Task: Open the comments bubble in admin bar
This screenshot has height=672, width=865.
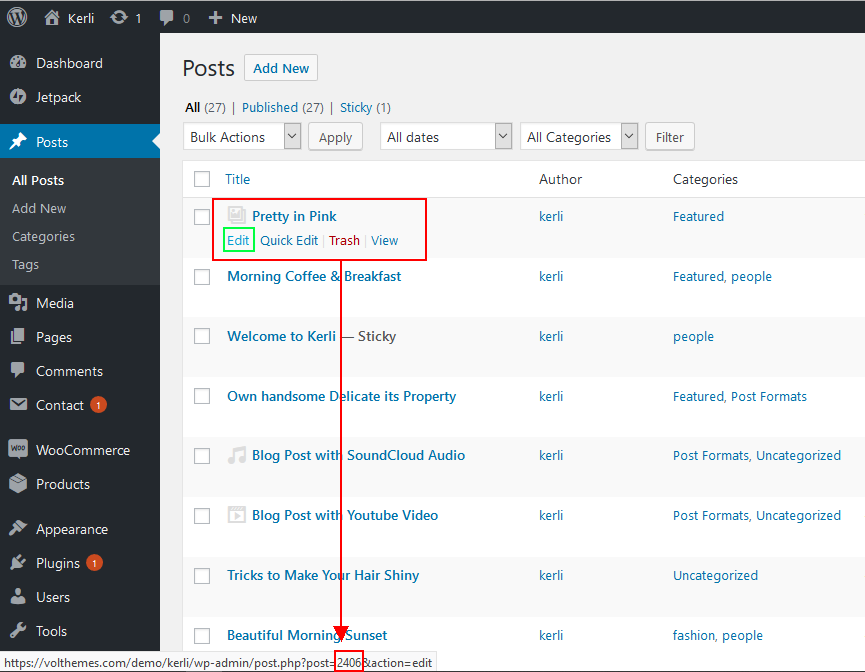Action: pos(166,18)
